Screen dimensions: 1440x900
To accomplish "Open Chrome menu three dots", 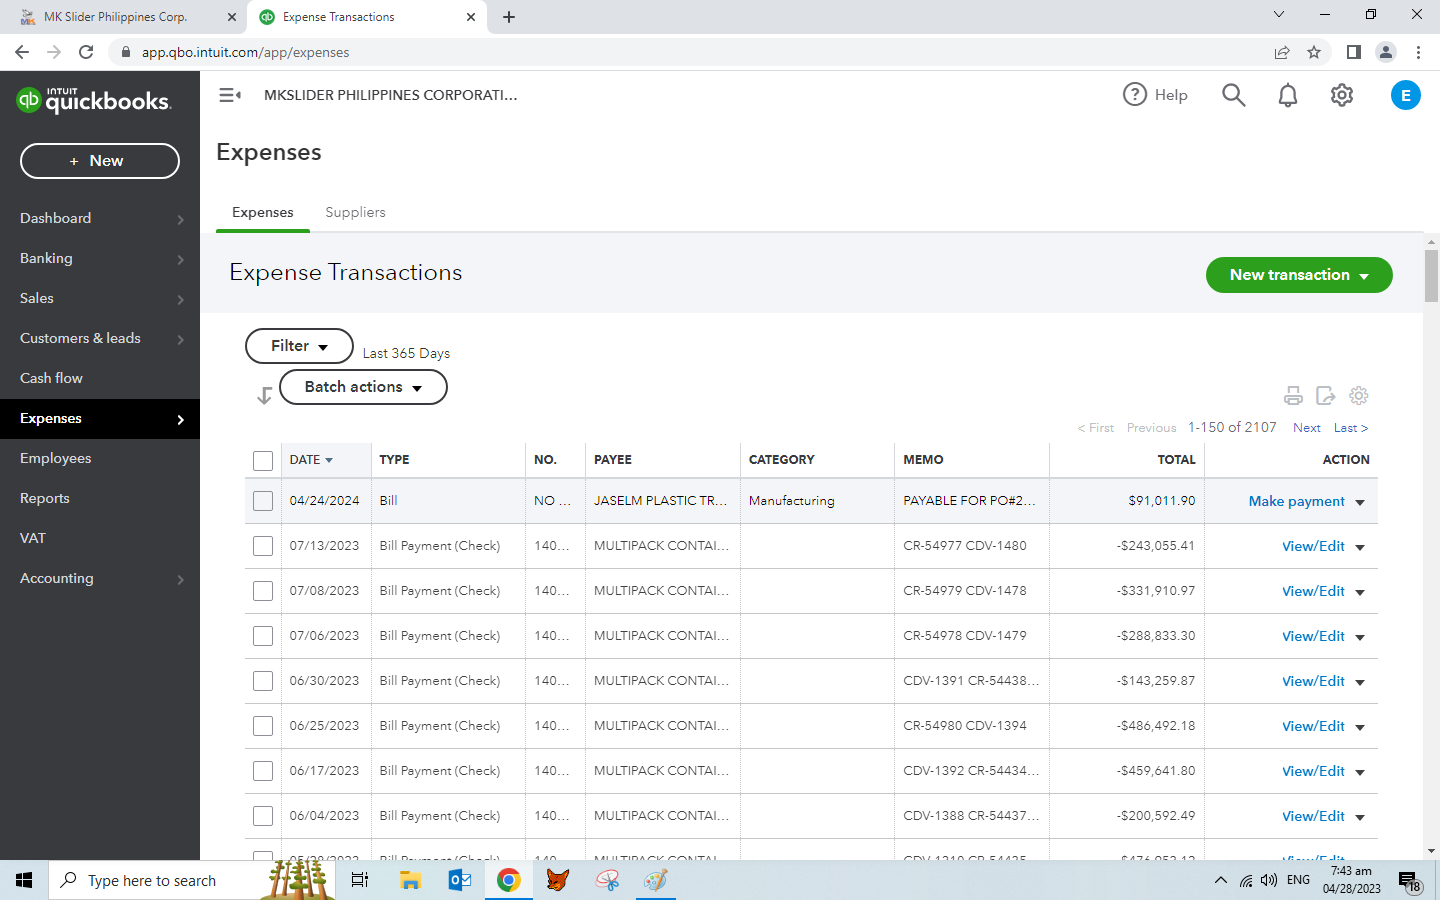I will pos(1418,52).
